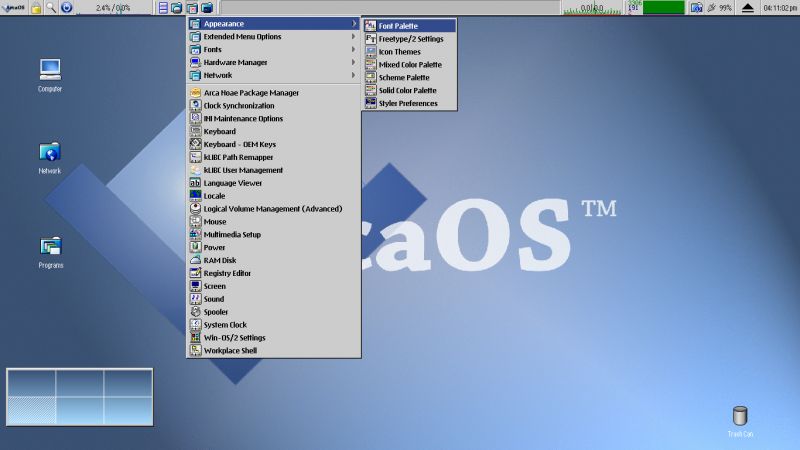Image resolution: width=800 pixels, height=450 pixels.
Task: Open Freetype/2 Settings
Action: pos(410,39)
